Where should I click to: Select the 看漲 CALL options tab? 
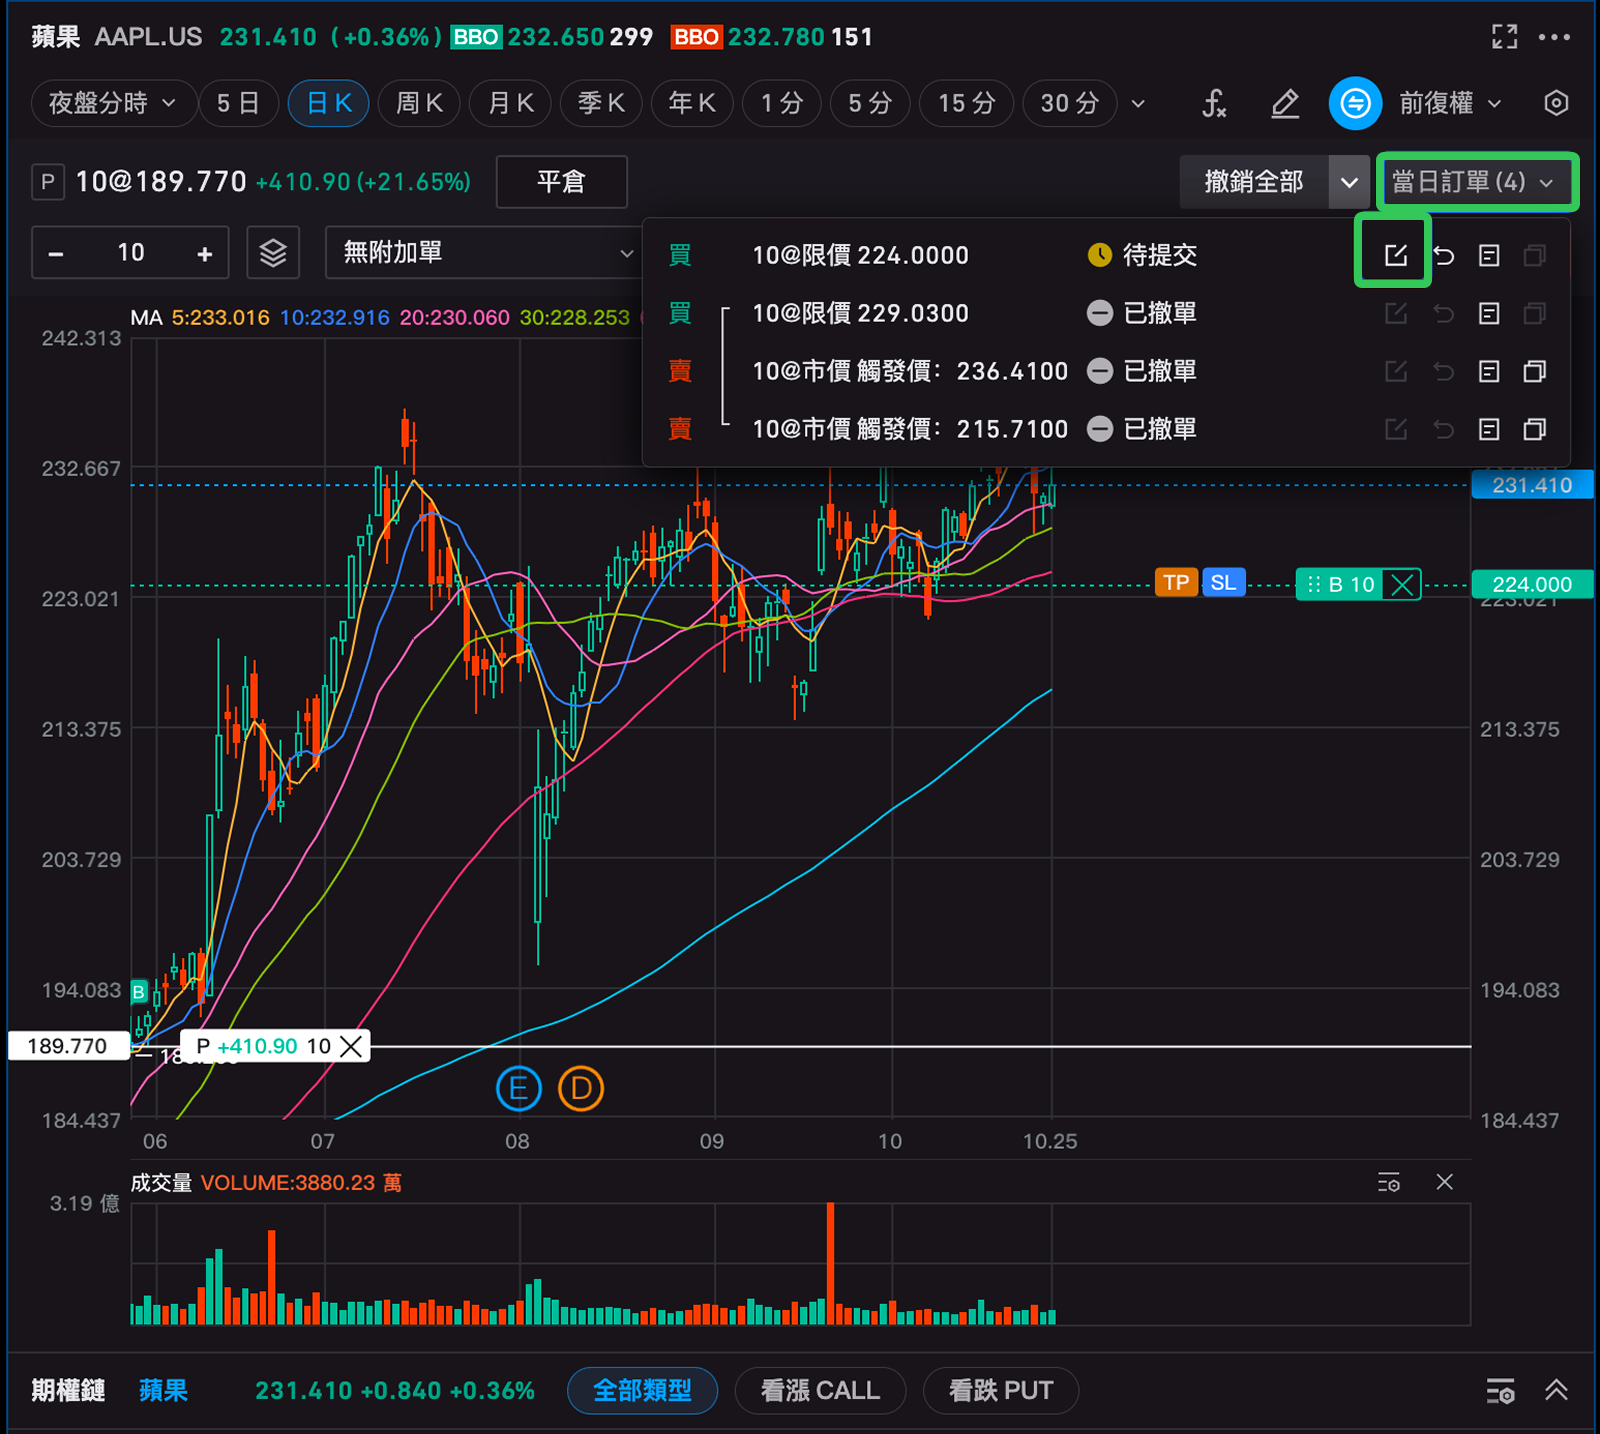coord(820,1390)
